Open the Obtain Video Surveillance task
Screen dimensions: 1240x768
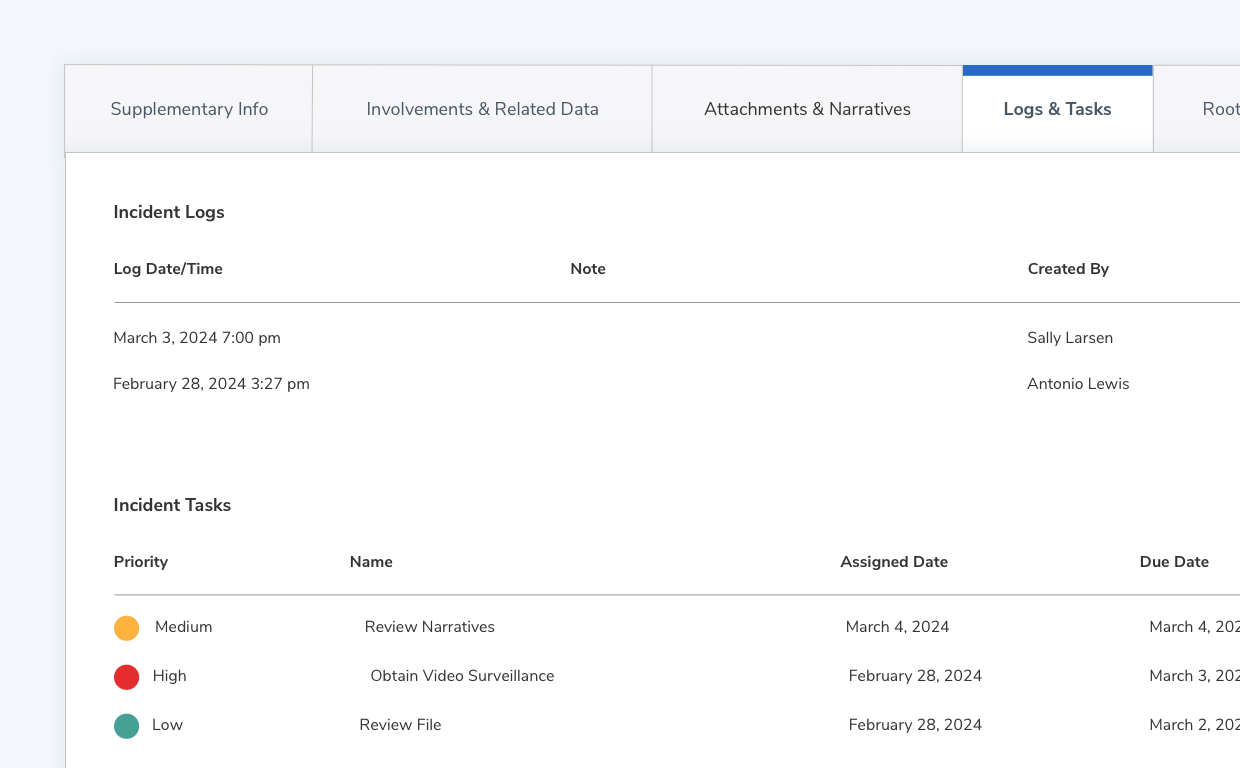462,676
